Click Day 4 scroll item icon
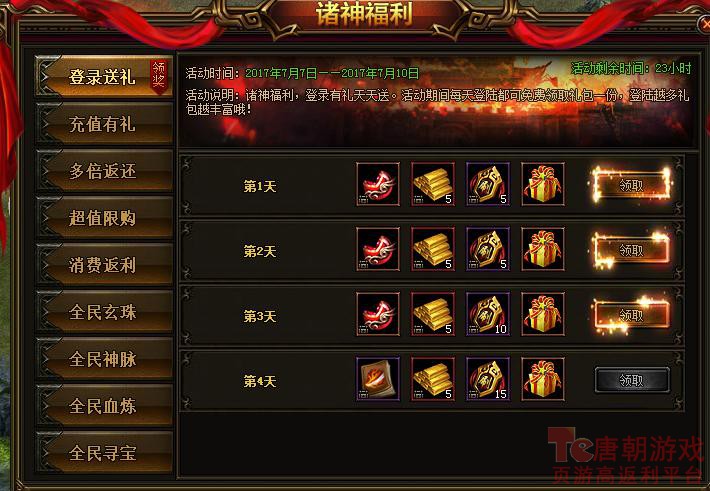The image size is (710, 491). [x=378, y=379]
